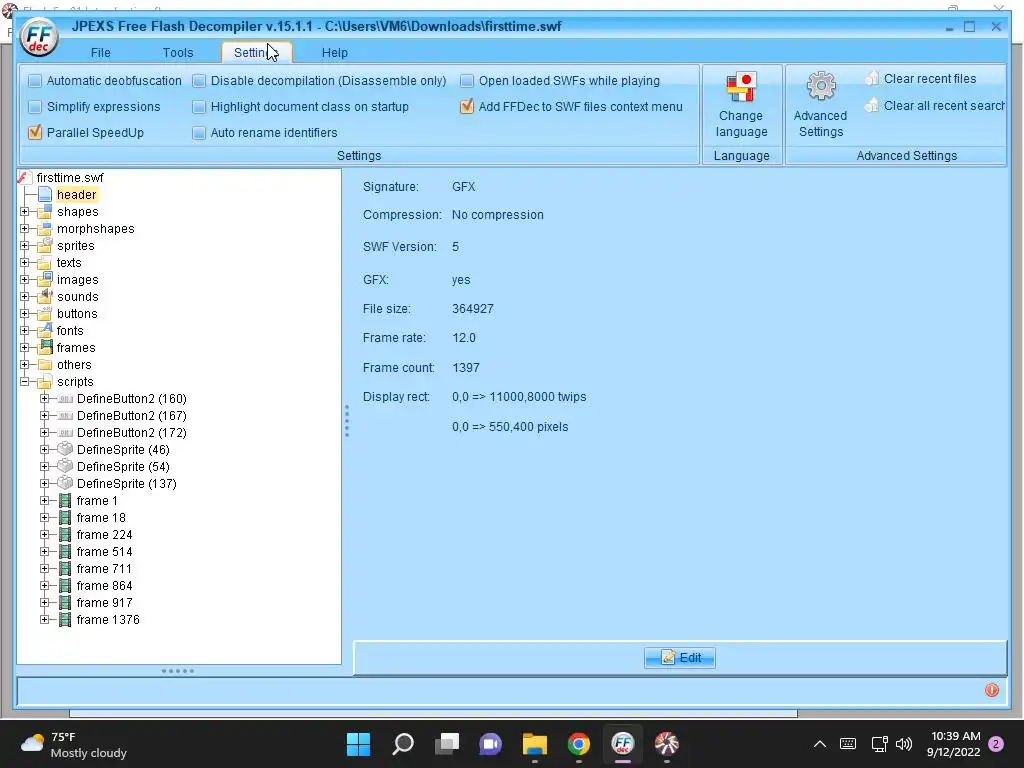Expand DefineSprite (137) node
Image resolution: width=1024 pixels, height=768 pixels.
[44, 483]
